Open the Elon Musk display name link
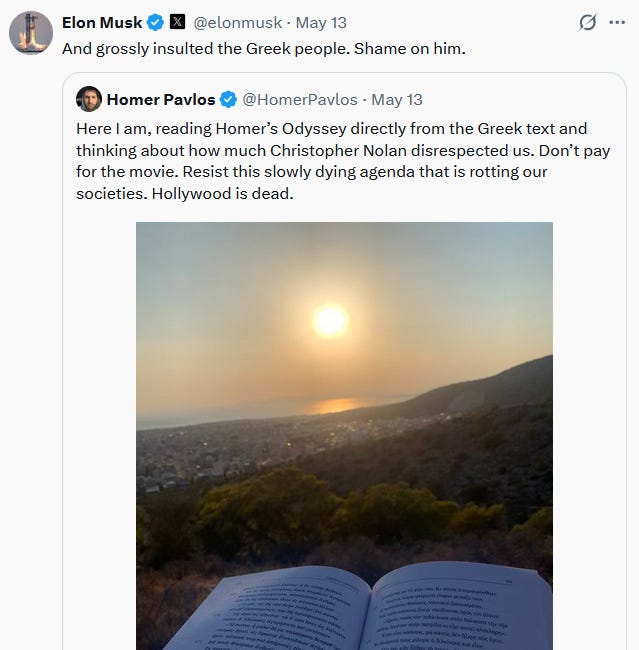639x650 pixels. coord(102,22)
